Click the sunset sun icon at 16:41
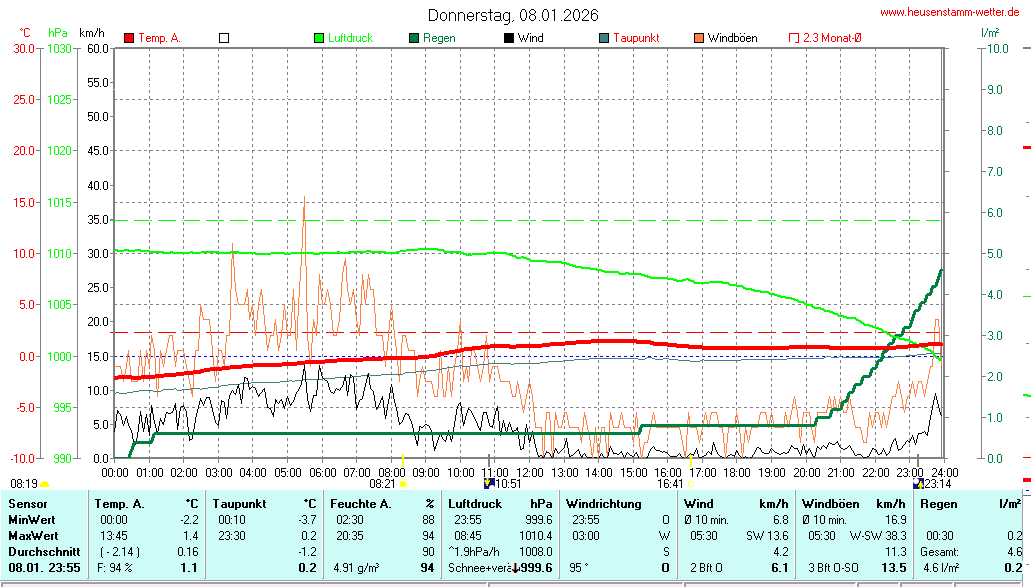 coord(689,483)
